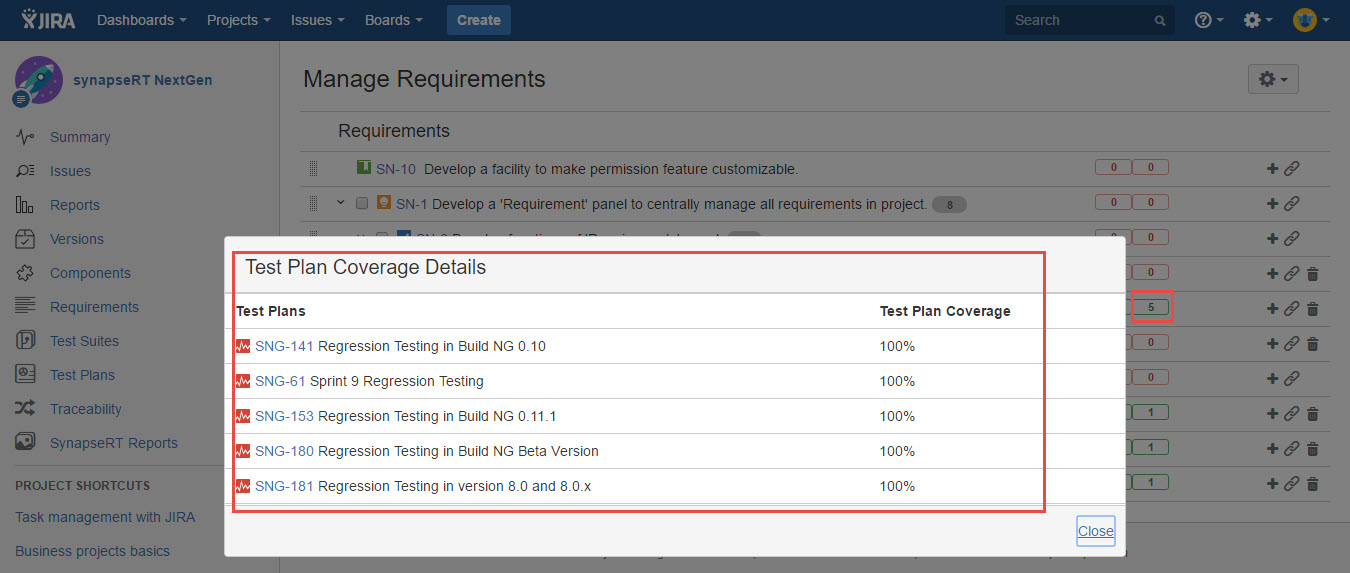Click the issue type icon of SN-1
1350x573 pixels.
click(x=384, y=203)
